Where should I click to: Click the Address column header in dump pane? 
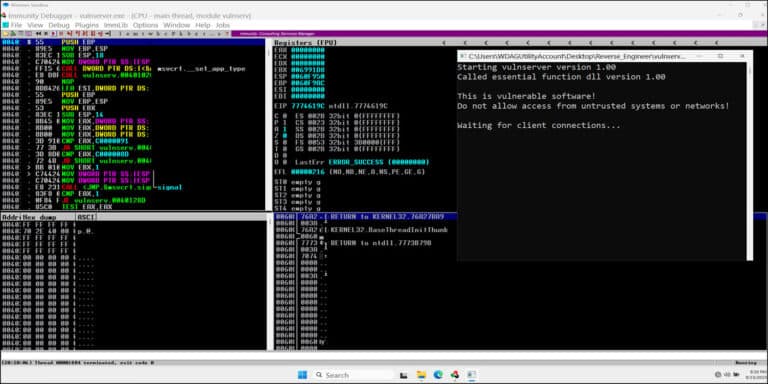(x=12, y=217)
